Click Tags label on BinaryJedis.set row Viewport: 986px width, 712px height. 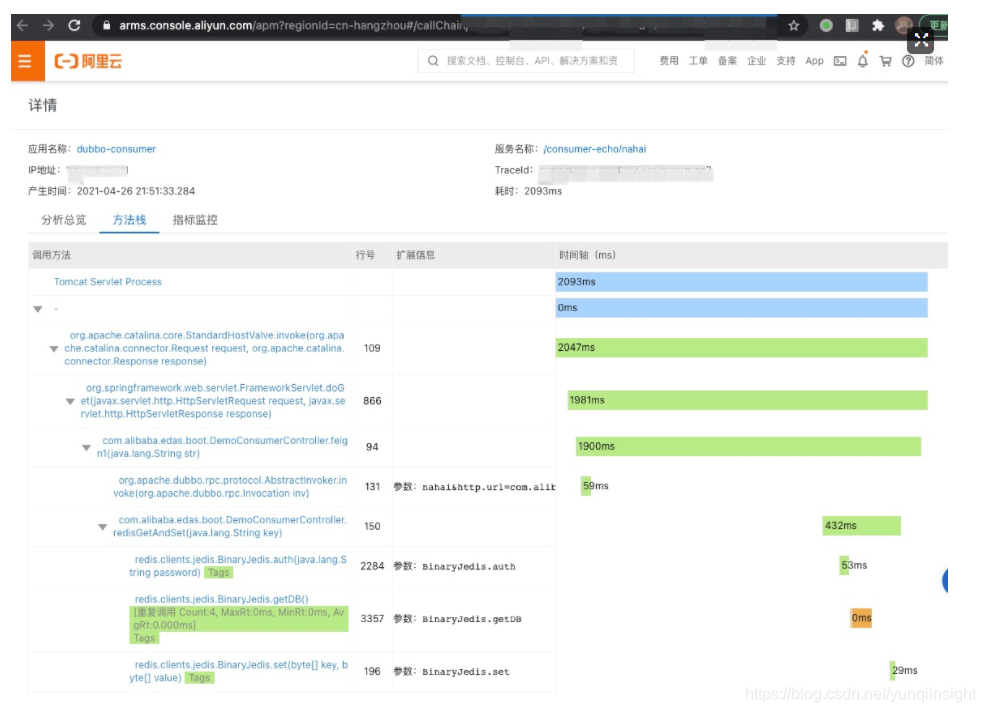[x=199, y=677]
